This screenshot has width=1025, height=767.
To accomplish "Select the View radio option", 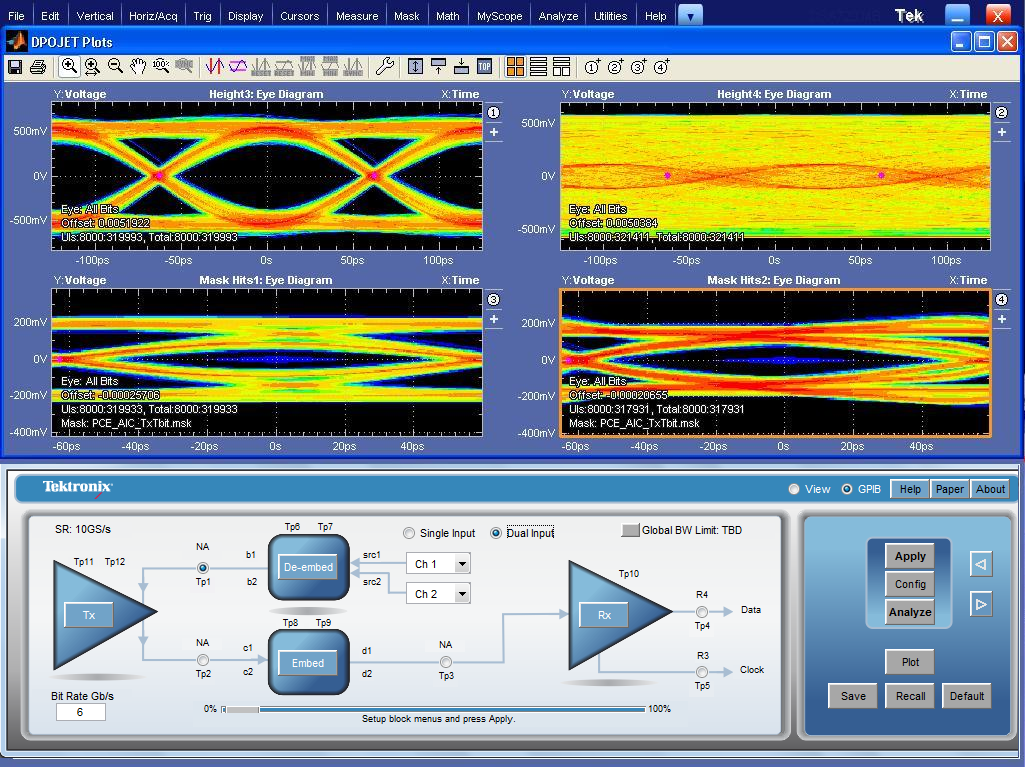I will pos(794,489).
